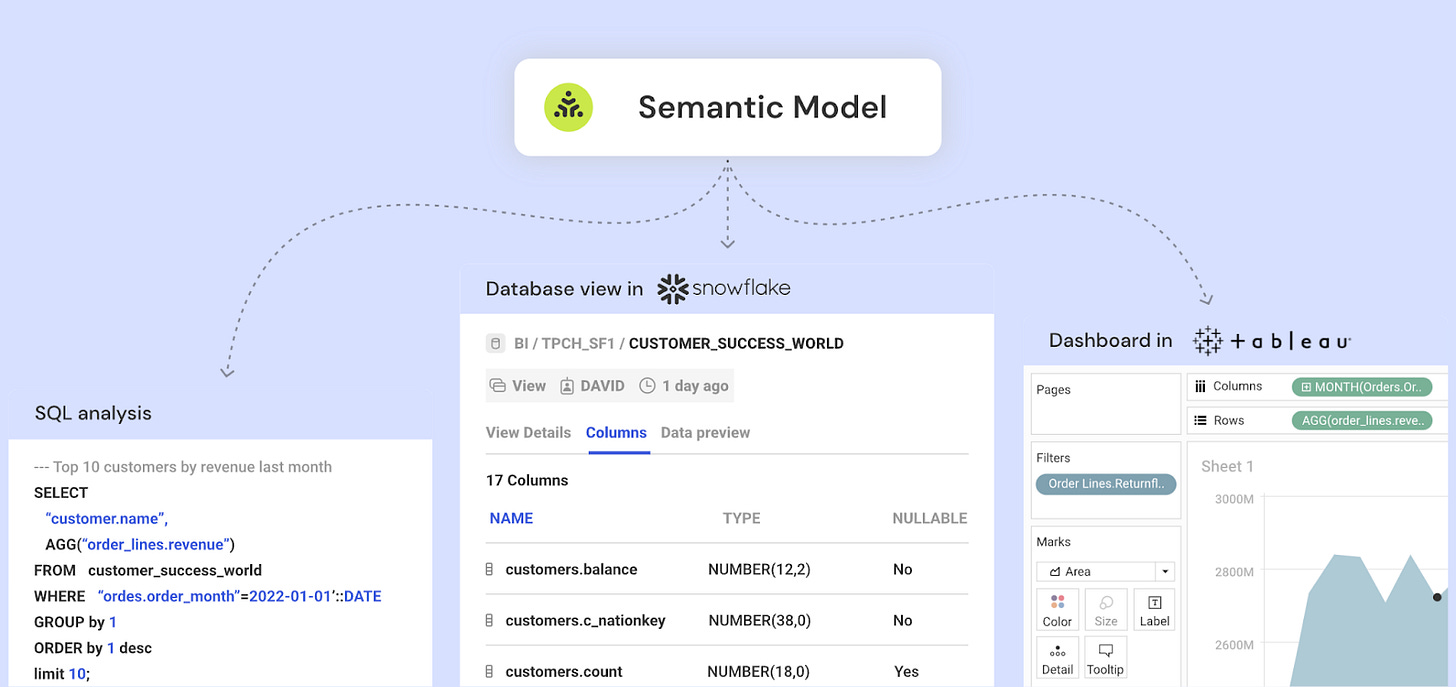The height and width of the screenshot is (687, 1456).
Task: Open the Color marks card in Tableau
Action: click(x=1057, y=609)
